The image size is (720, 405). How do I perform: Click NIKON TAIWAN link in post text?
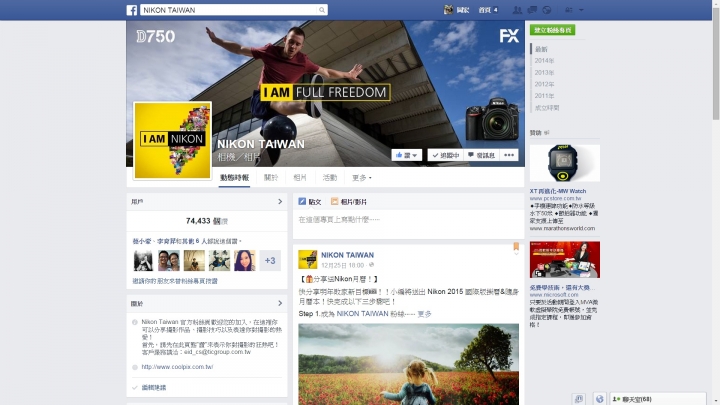pyautogui.click(x=362, y=314)
